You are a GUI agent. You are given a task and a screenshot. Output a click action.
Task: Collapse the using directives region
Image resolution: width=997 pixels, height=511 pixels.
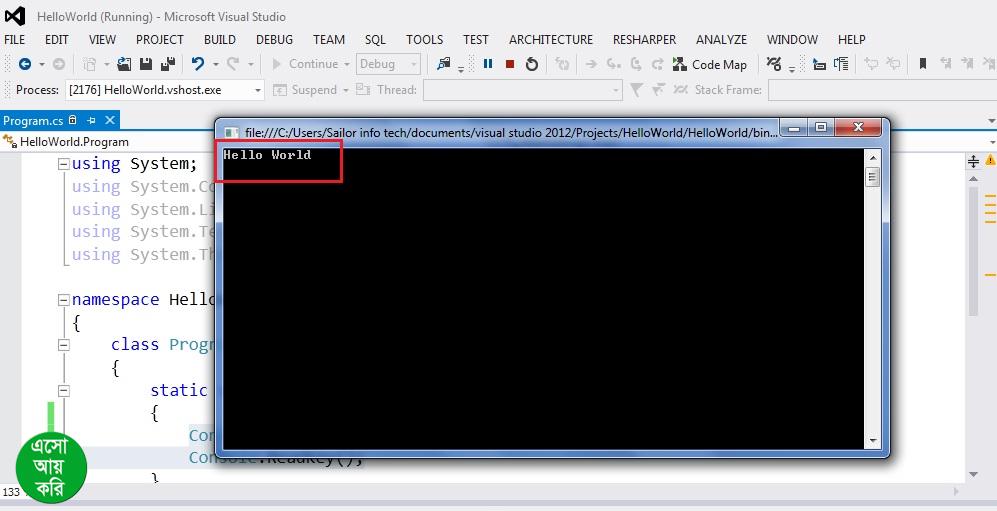click(64, 164)
